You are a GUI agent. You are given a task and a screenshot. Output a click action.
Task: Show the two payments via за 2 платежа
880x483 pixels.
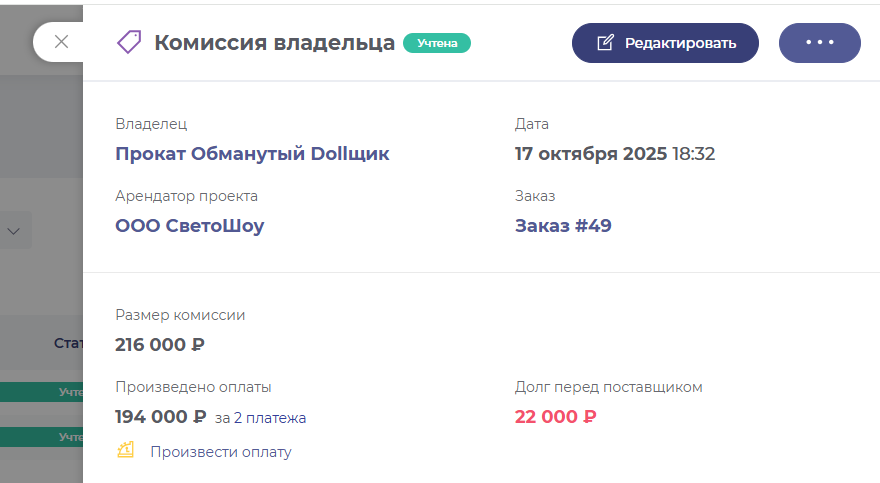[260, 418]
